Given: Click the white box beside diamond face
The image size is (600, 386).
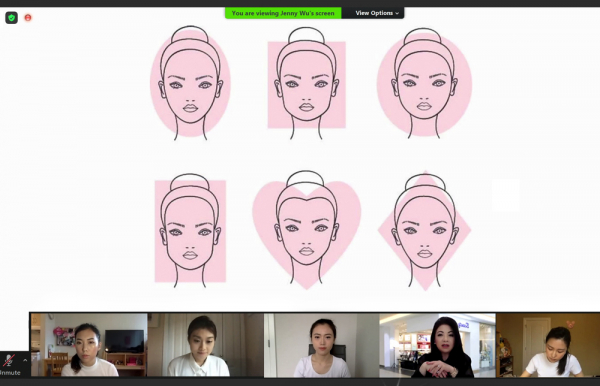Looking at the screenshot, I should click(x=505, y=195).
